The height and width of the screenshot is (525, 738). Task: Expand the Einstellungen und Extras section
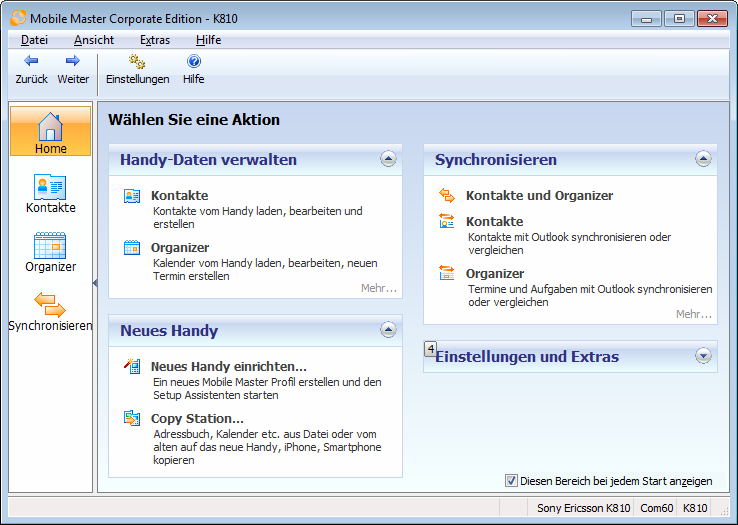pyautogui.click(x=703, y=356)
